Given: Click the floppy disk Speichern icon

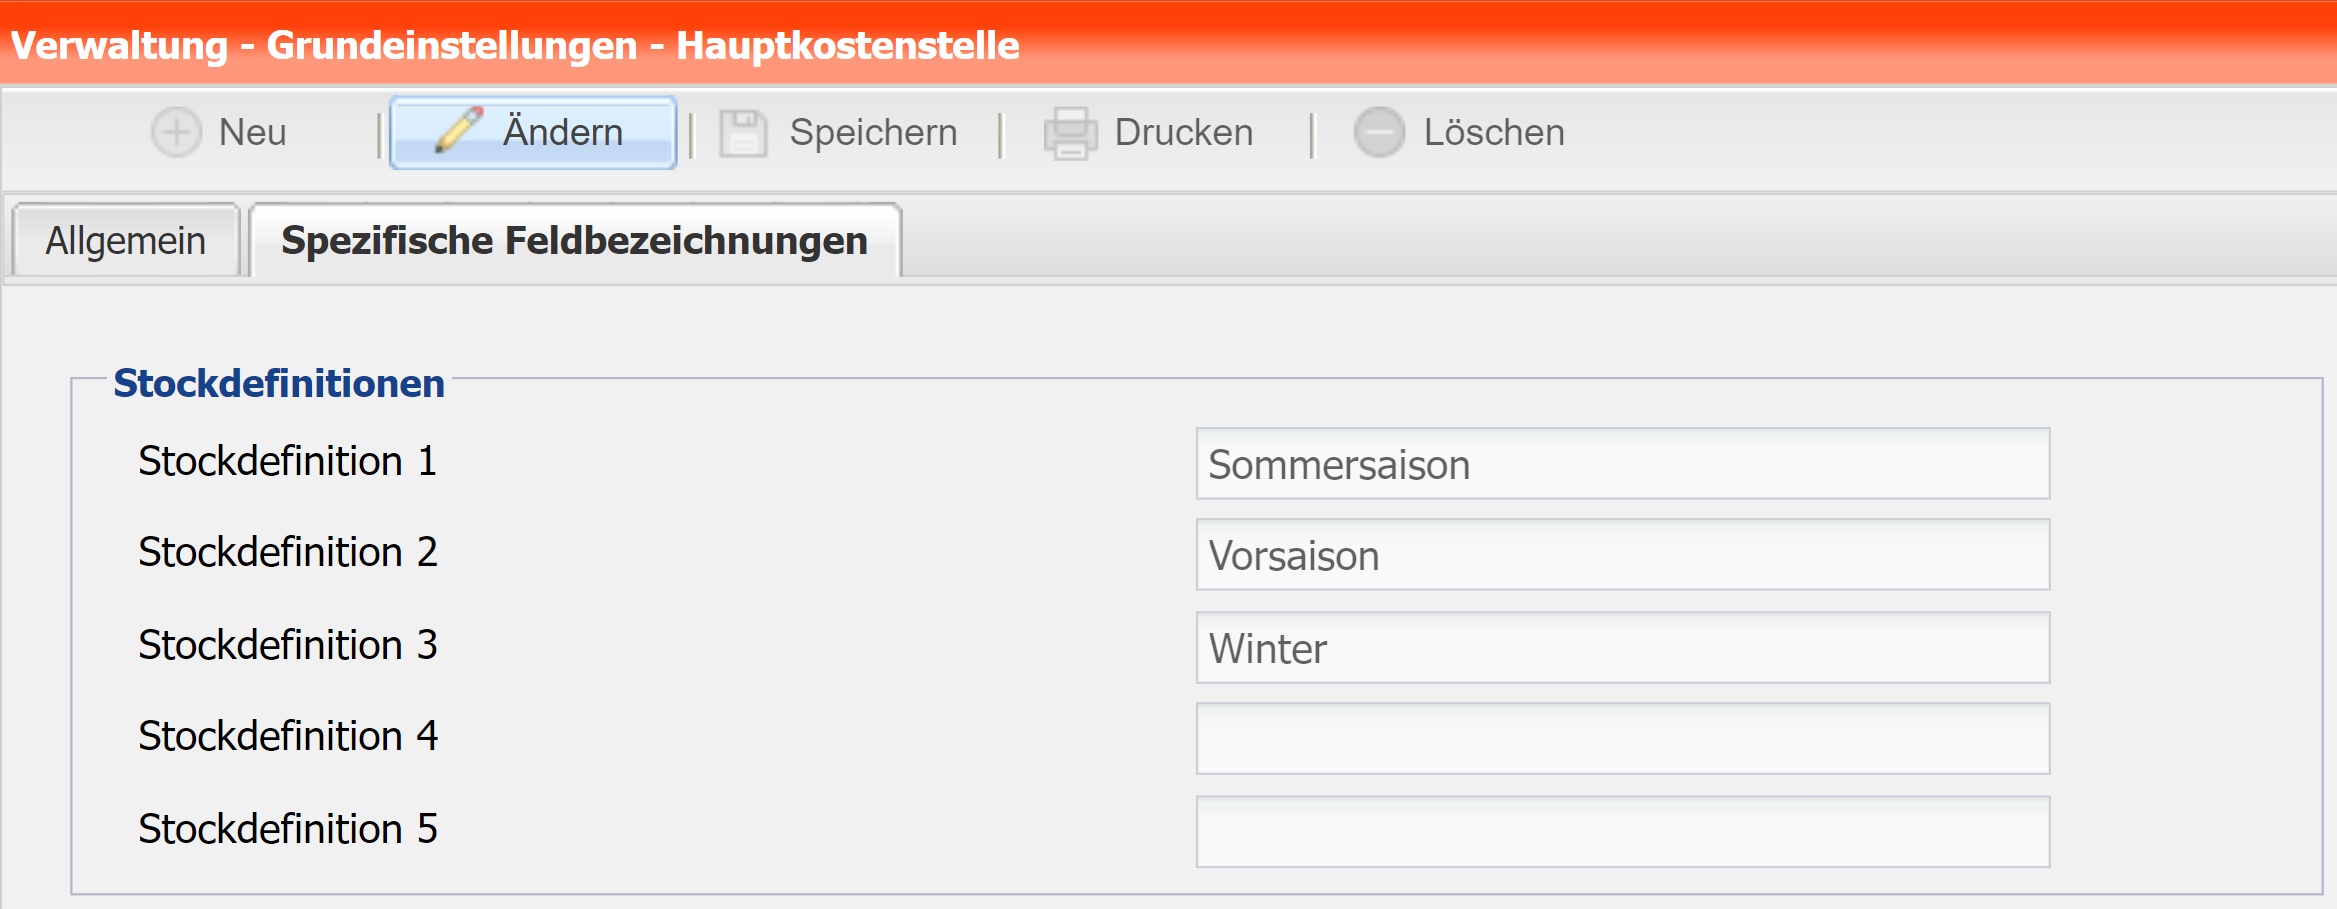Looking at the screenshot, I should click(743, 133).
